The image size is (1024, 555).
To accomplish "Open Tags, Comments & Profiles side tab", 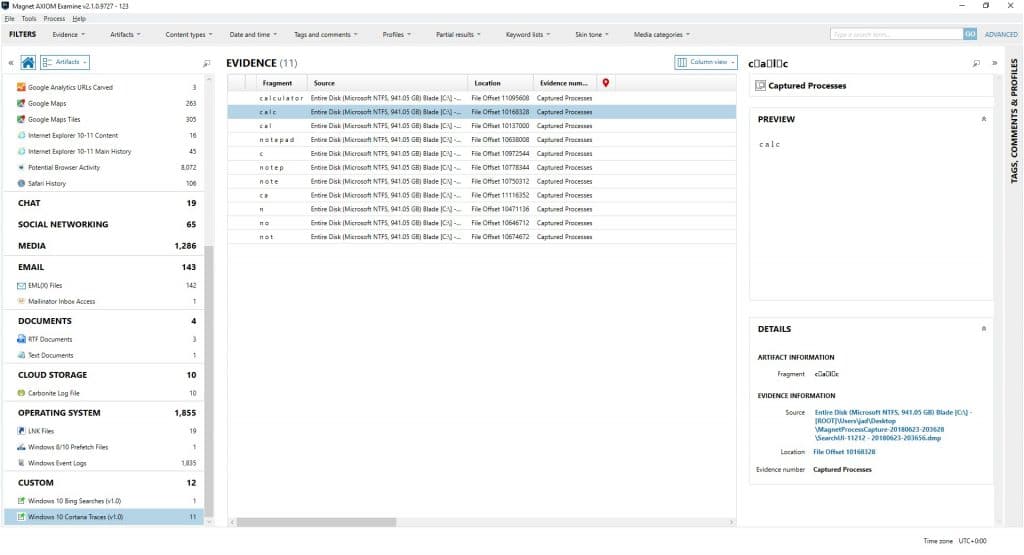I will (1014, 121).
